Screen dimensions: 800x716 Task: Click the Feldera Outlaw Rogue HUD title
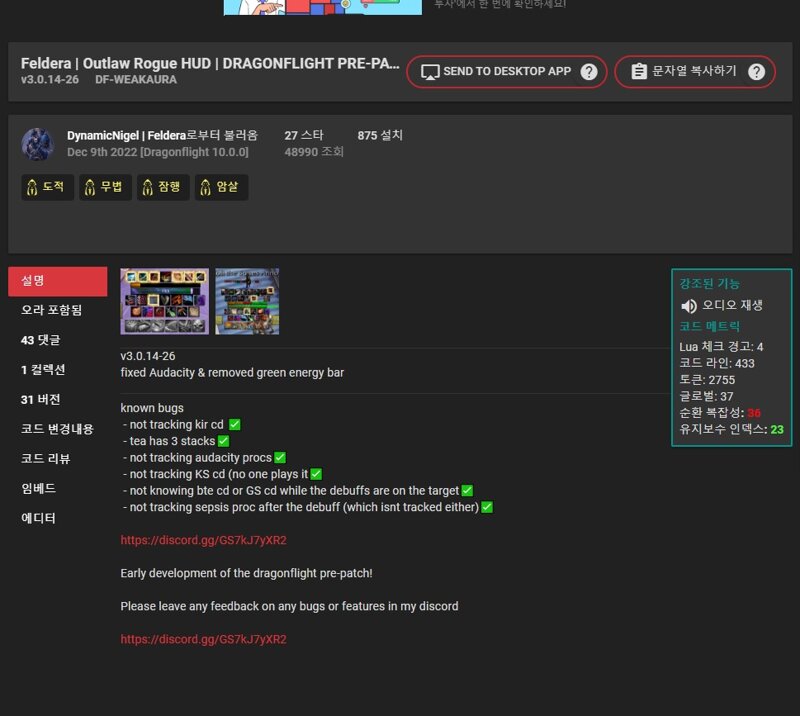click(x=210, y=64)
